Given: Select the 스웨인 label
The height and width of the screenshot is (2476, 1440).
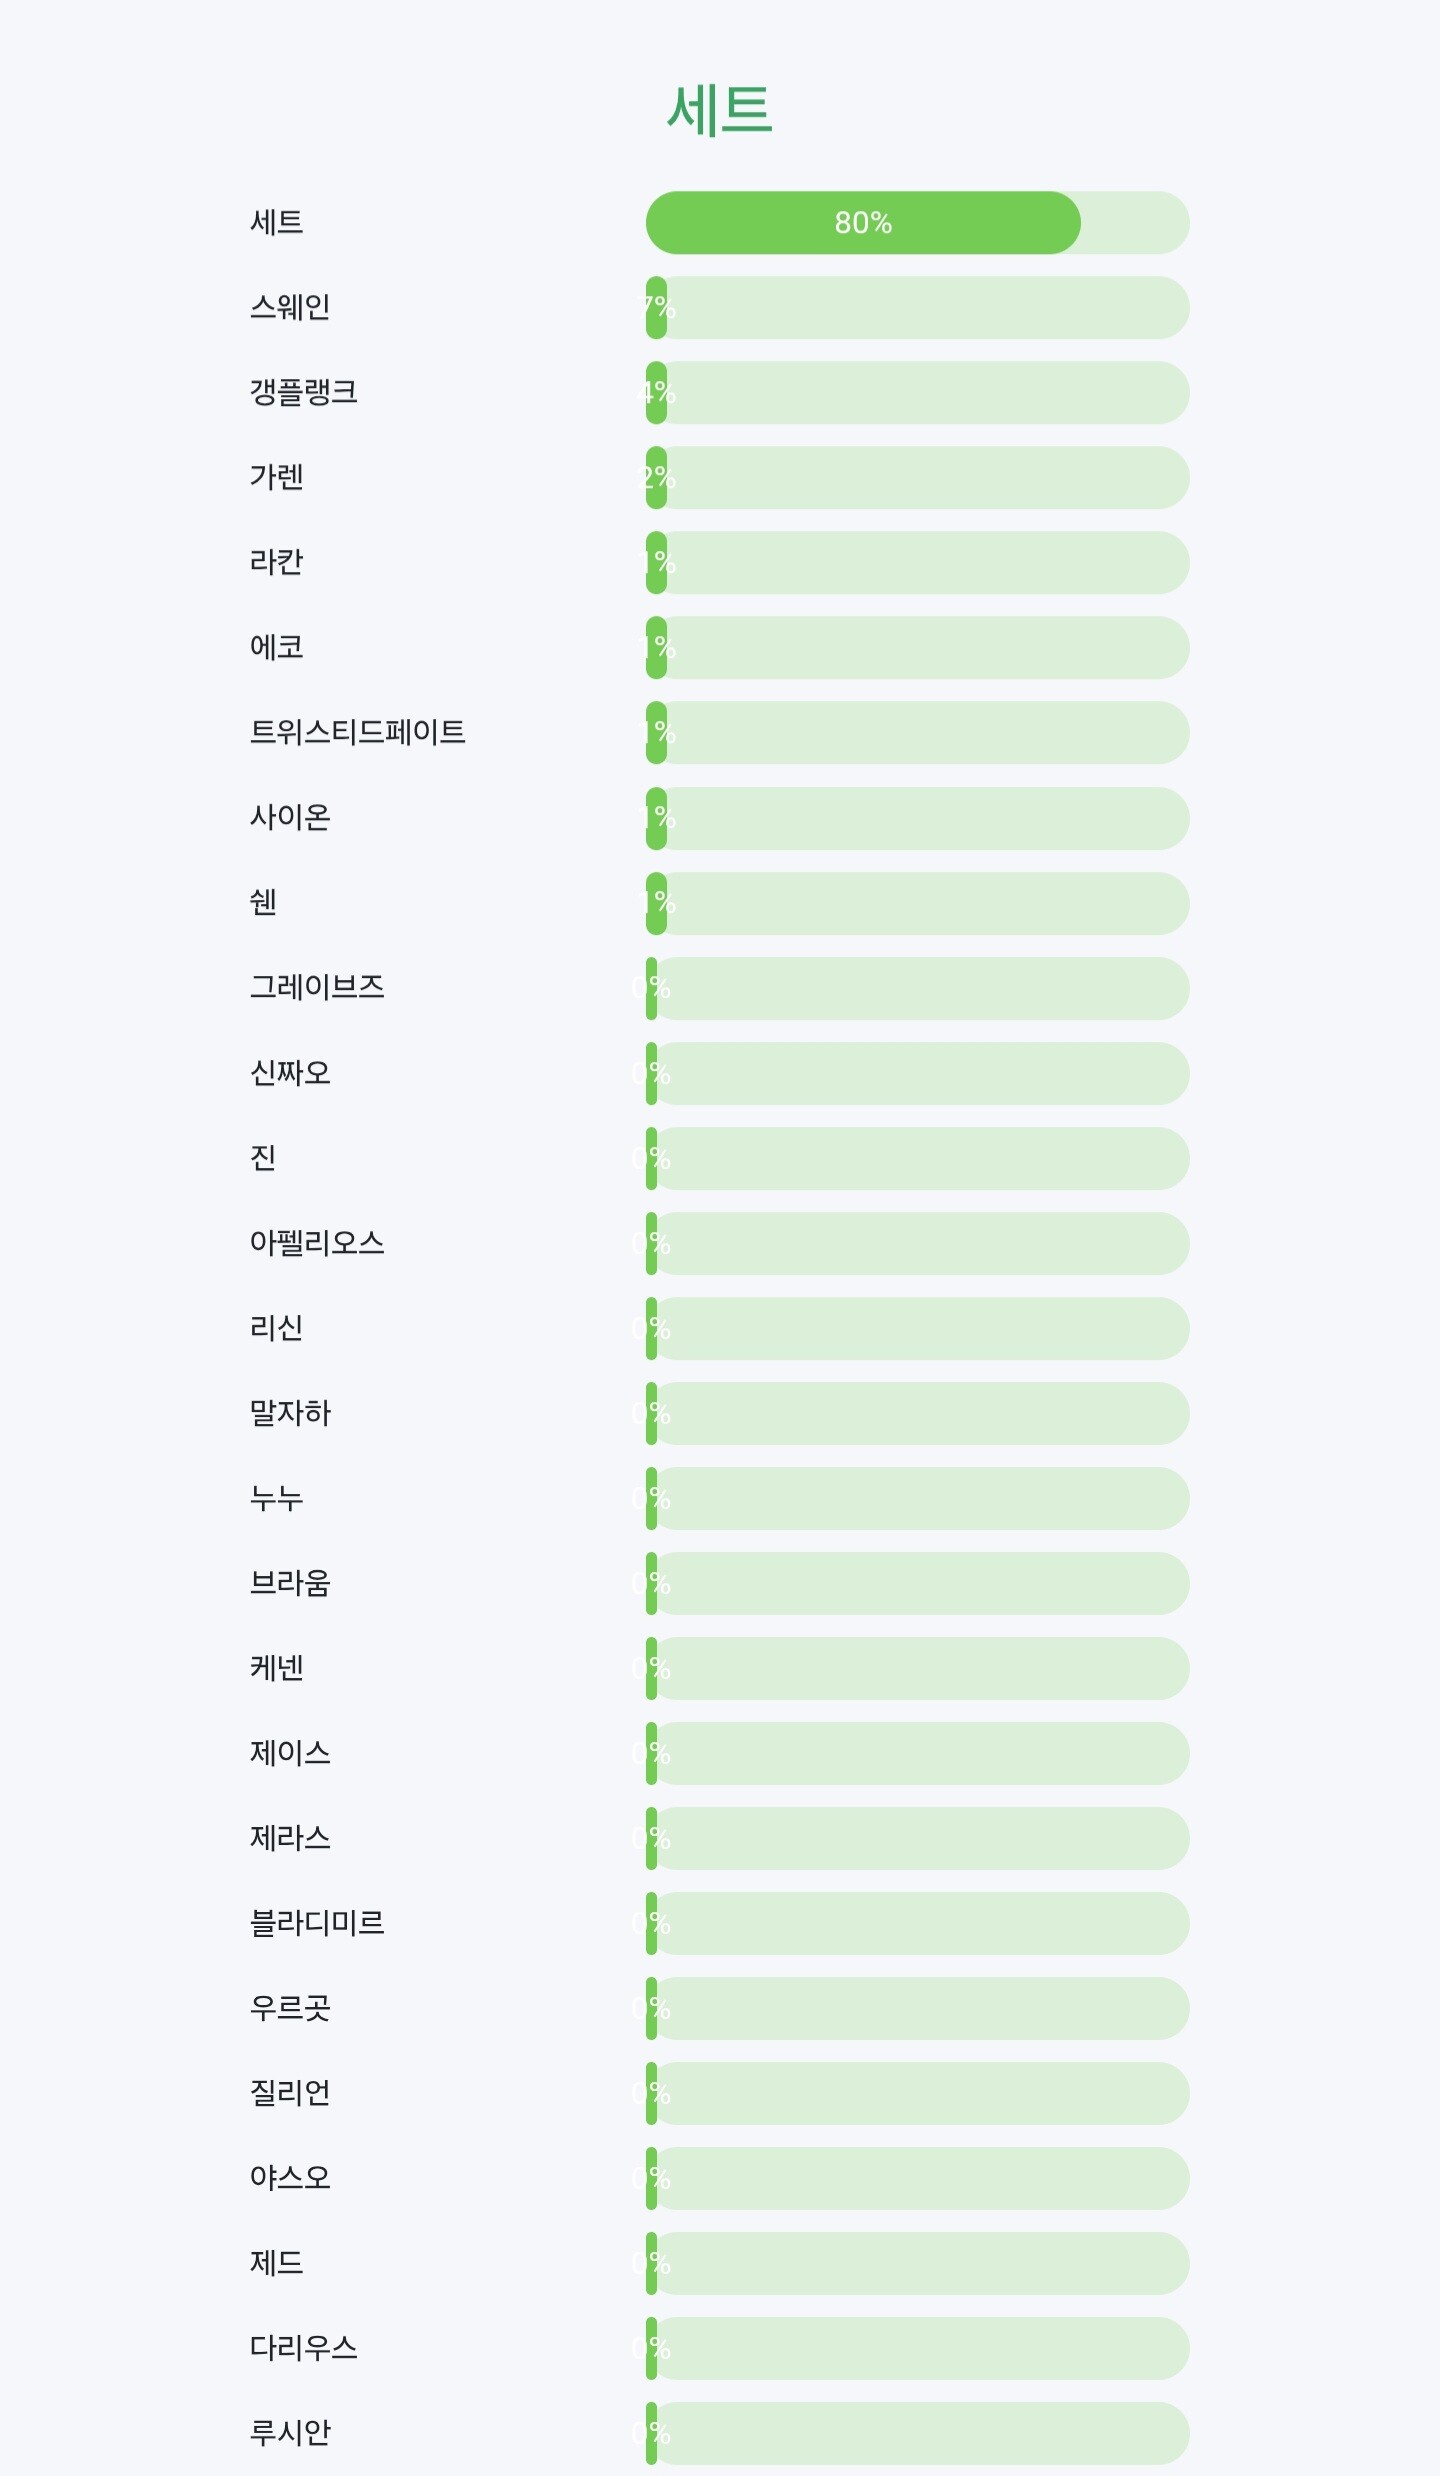Looking at the screenshot, I should [290, 307].
